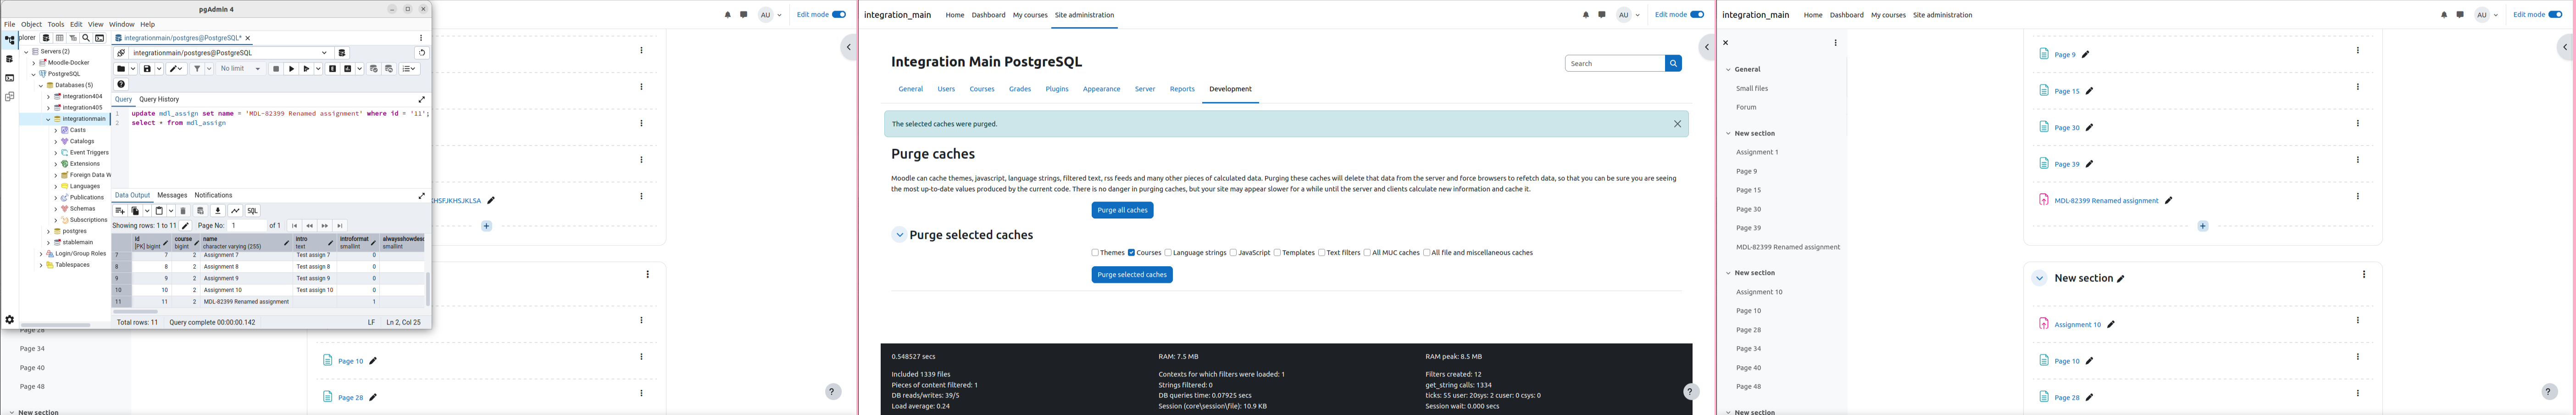Check the JavaScript cache checkbox
Viewport: 2576px width, 415px height.
[1233, 253]
